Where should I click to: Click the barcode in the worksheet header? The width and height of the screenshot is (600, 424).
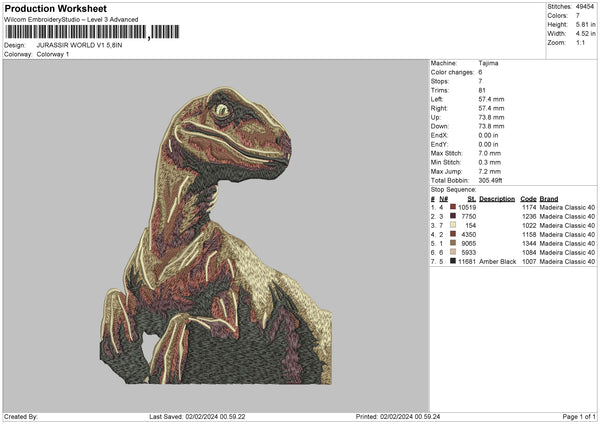point(92,32)
